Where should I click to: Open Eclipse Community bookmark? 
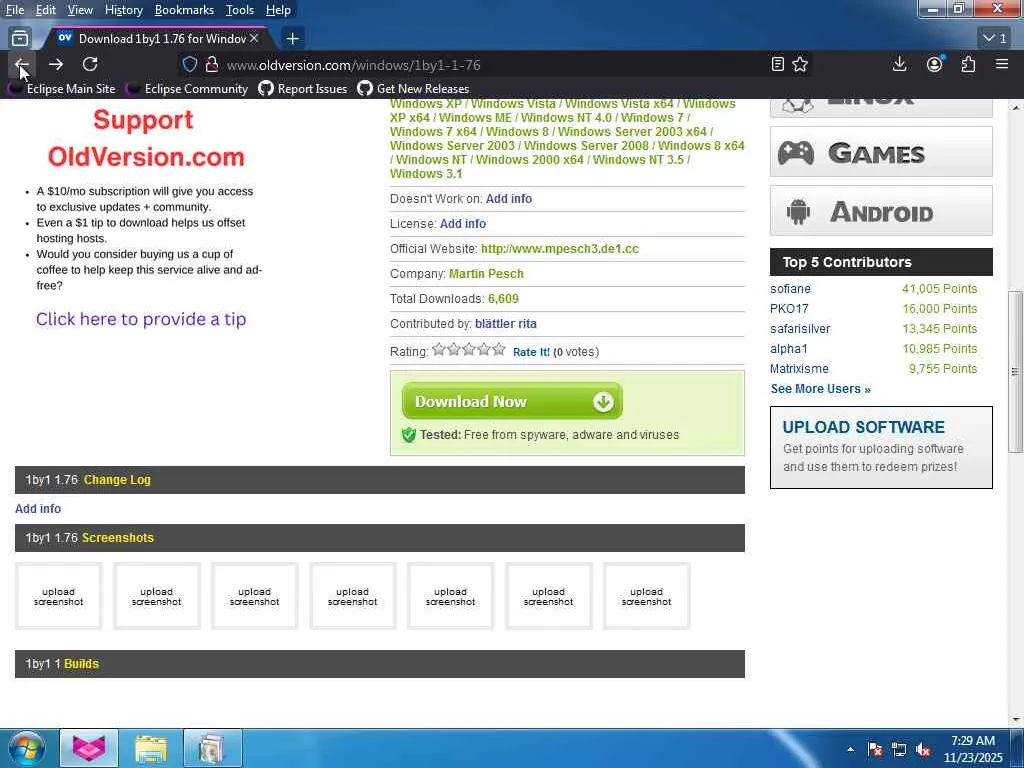(x=187, y=89)
